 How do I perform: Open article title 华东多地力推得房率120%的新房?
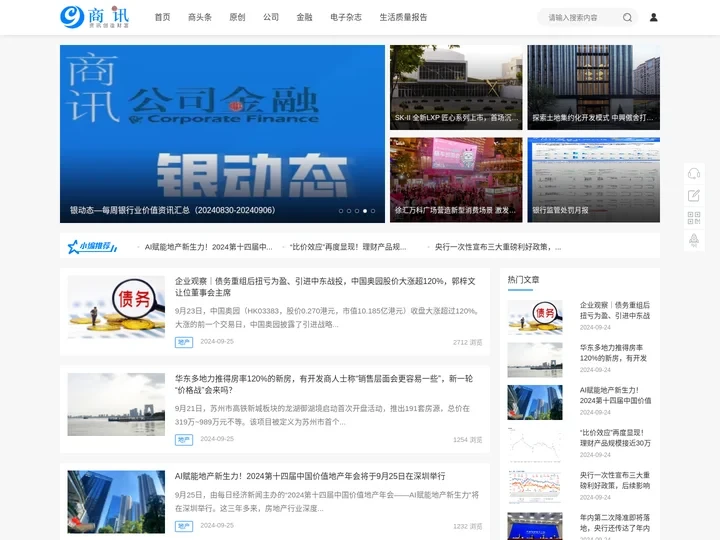pos(324,384)
